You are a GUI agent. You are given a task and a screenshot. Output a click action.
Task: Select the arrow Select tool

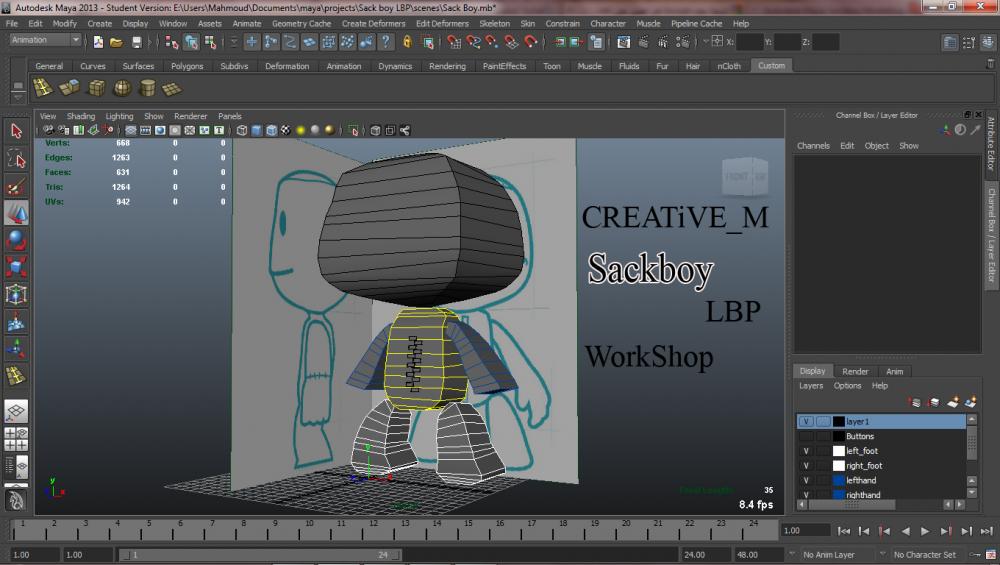[17, 131]
